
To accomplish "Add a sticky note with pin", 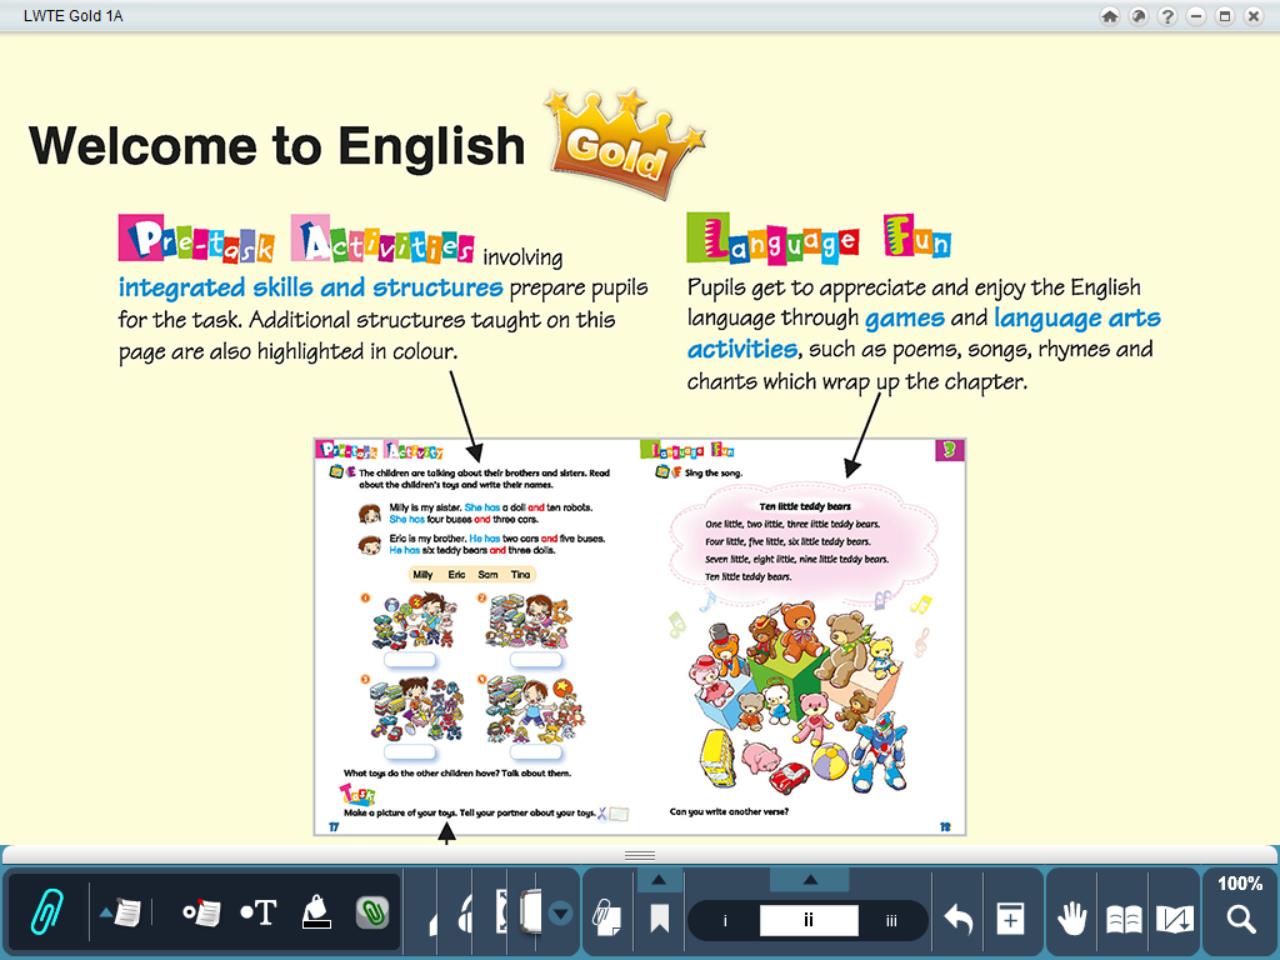I will pos(201,913).
